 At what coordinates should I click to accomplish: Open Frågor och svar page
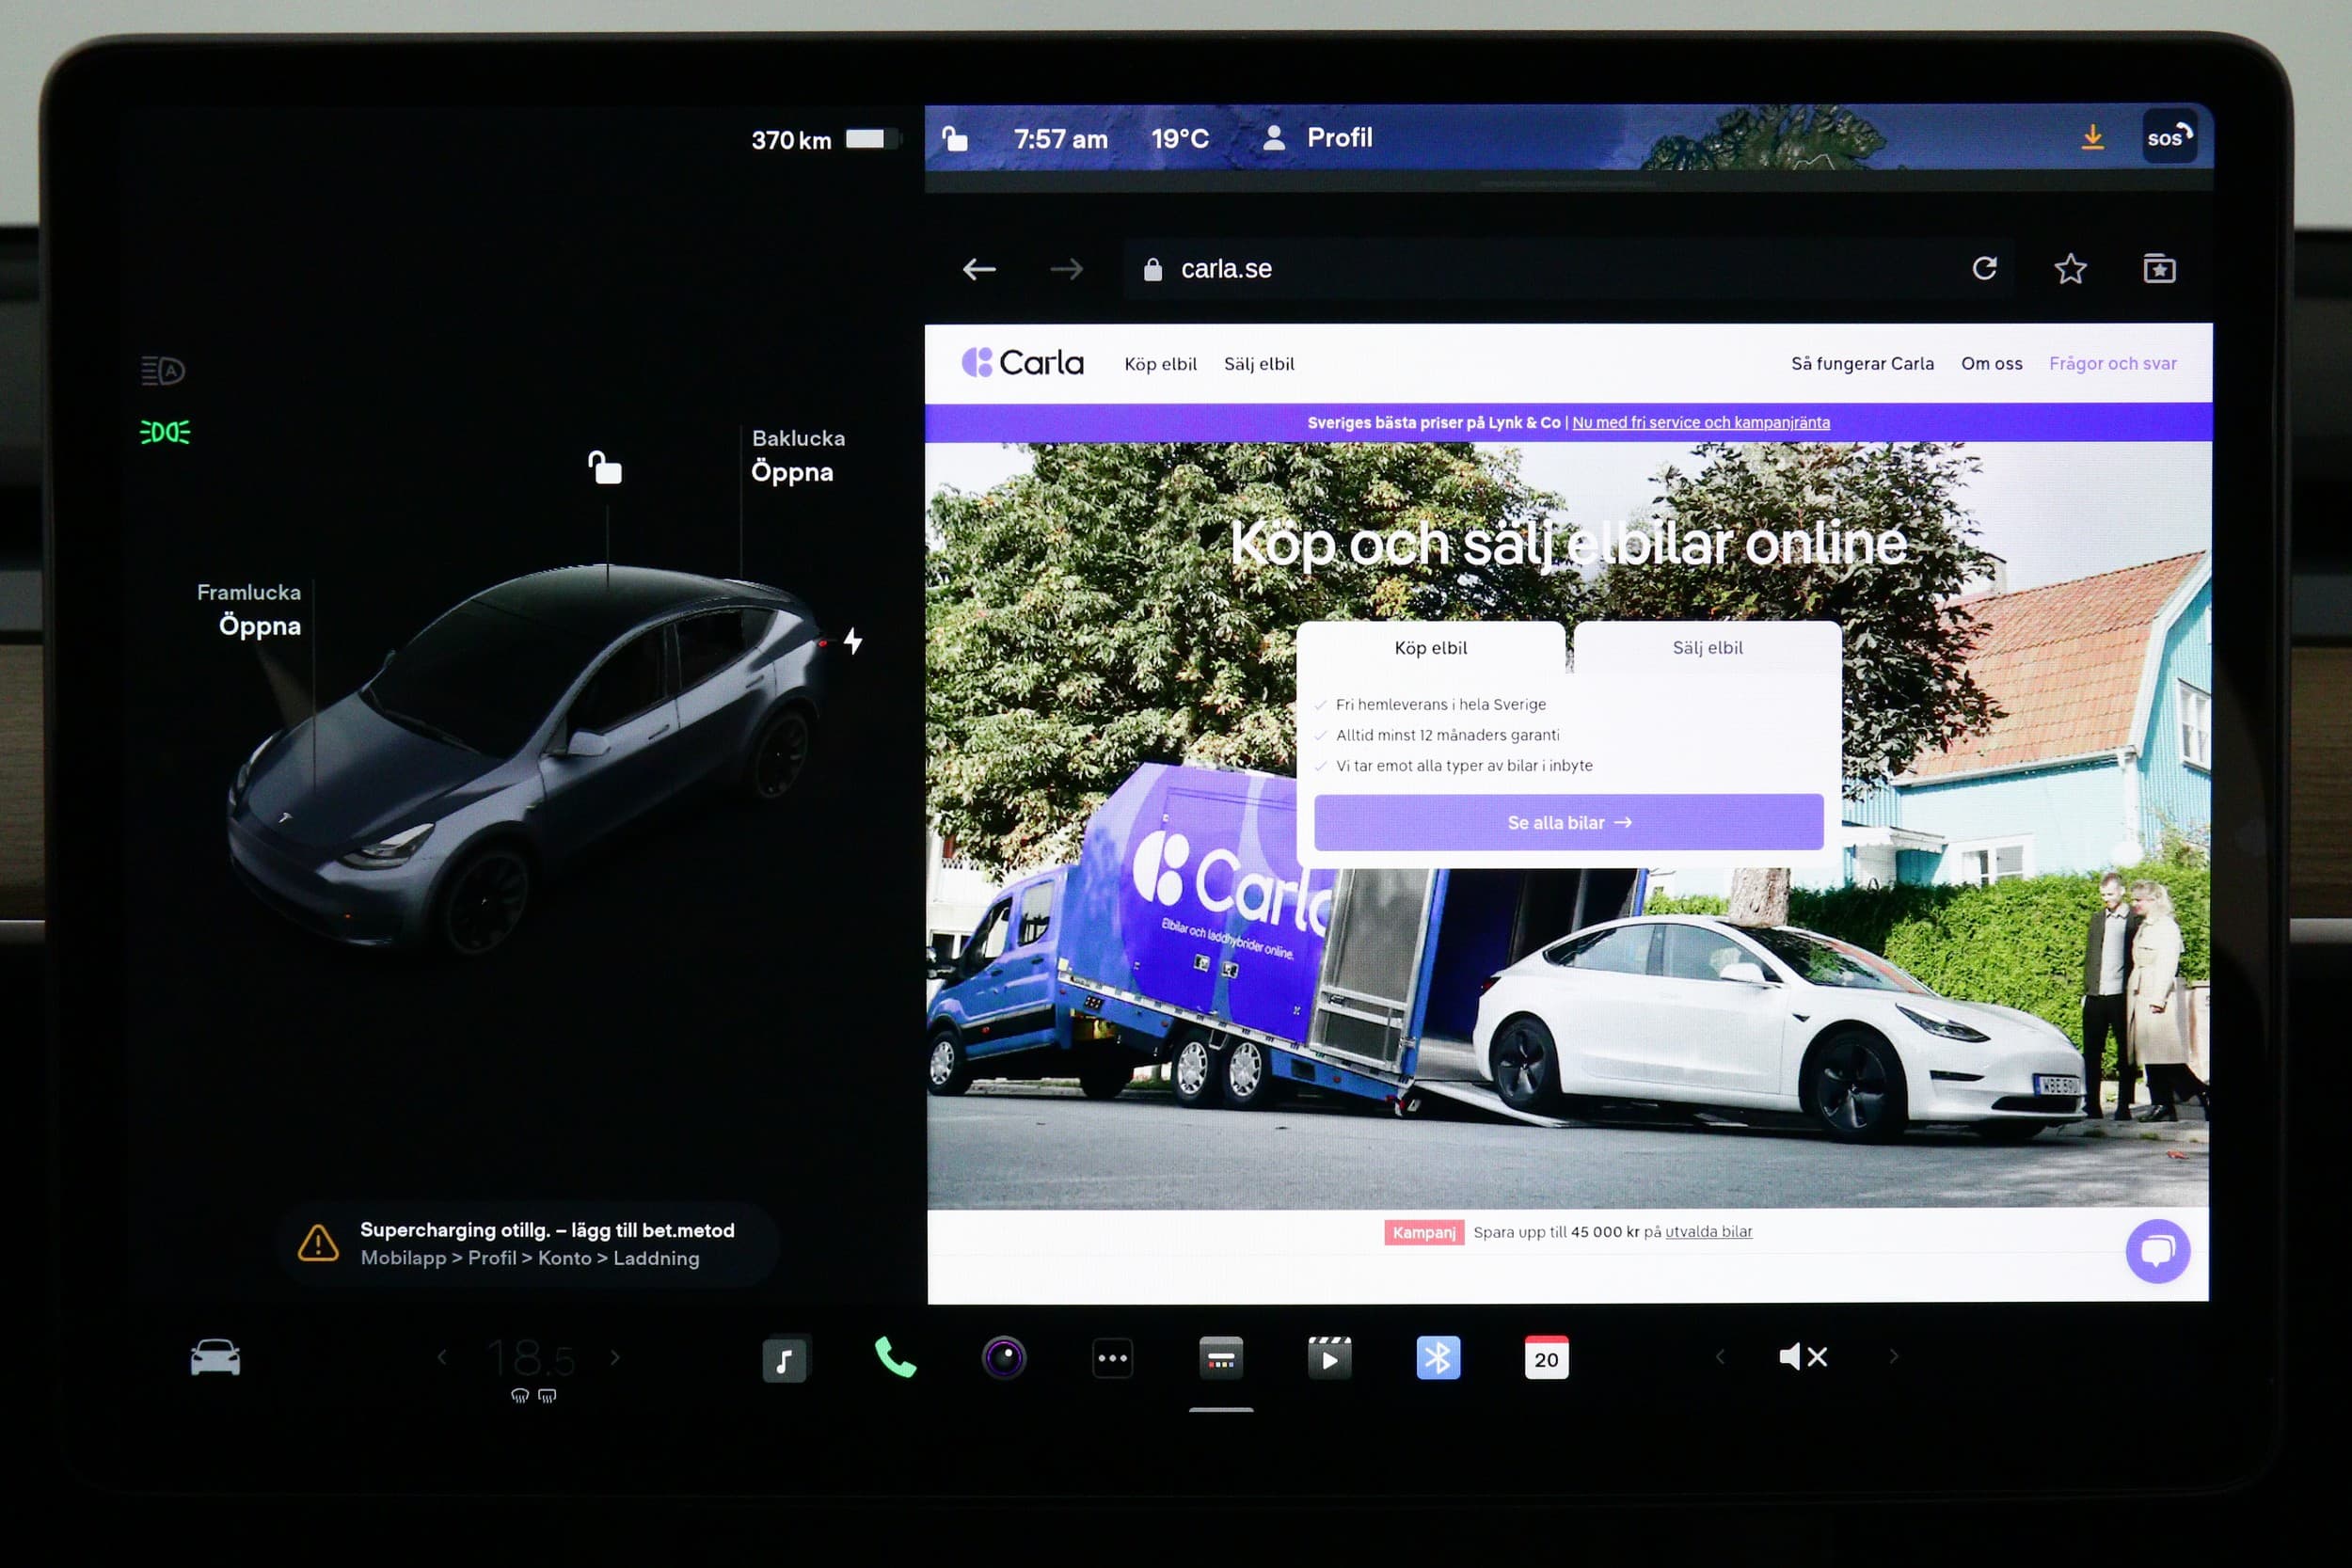click(2112, 364)
